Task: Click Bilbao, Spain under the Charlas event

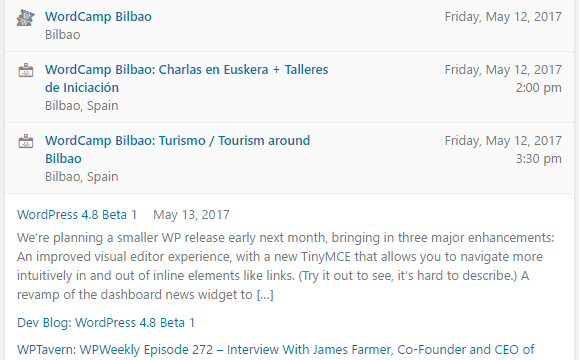Action: (x=82, y=106)
